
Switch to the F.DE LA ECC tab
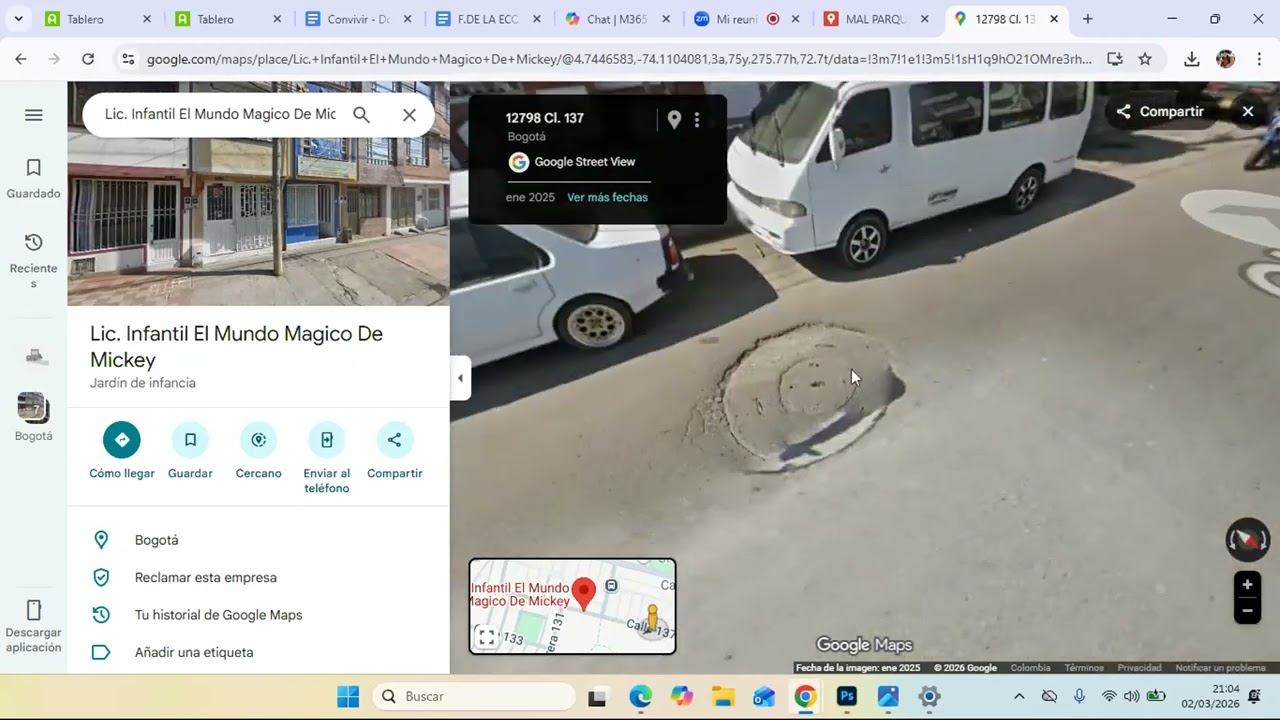click(486, 19)
